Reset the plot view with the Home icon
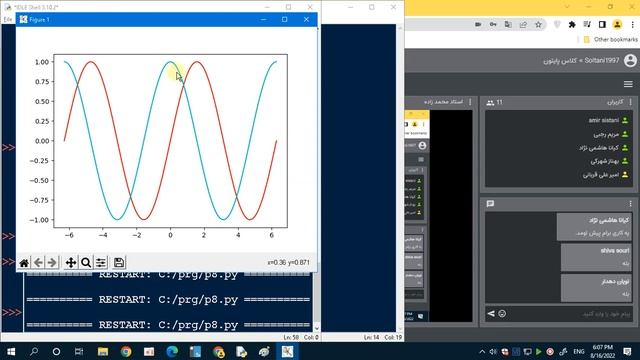 tap(24, 262)
